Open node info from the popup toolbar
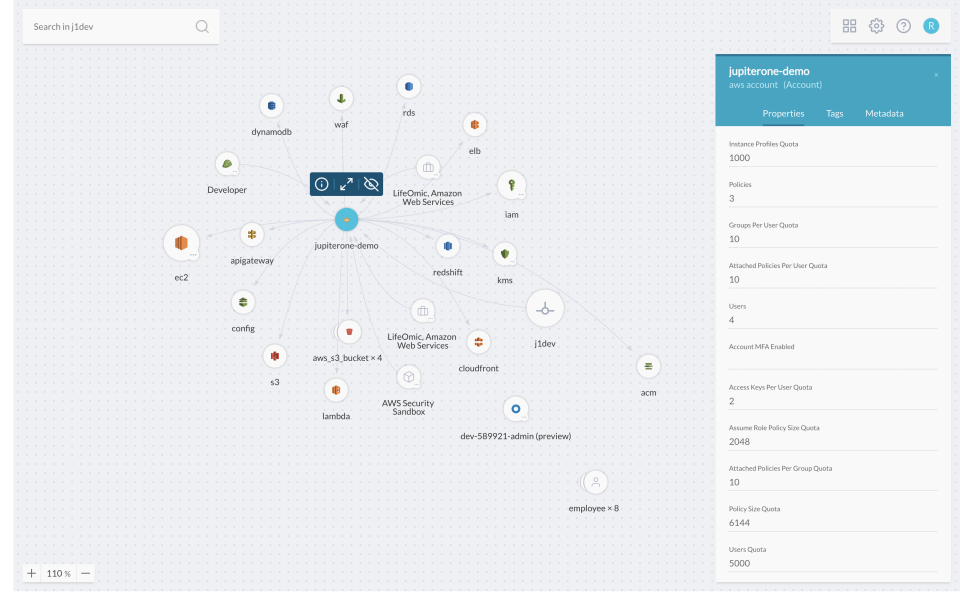 tap(321, 184)
